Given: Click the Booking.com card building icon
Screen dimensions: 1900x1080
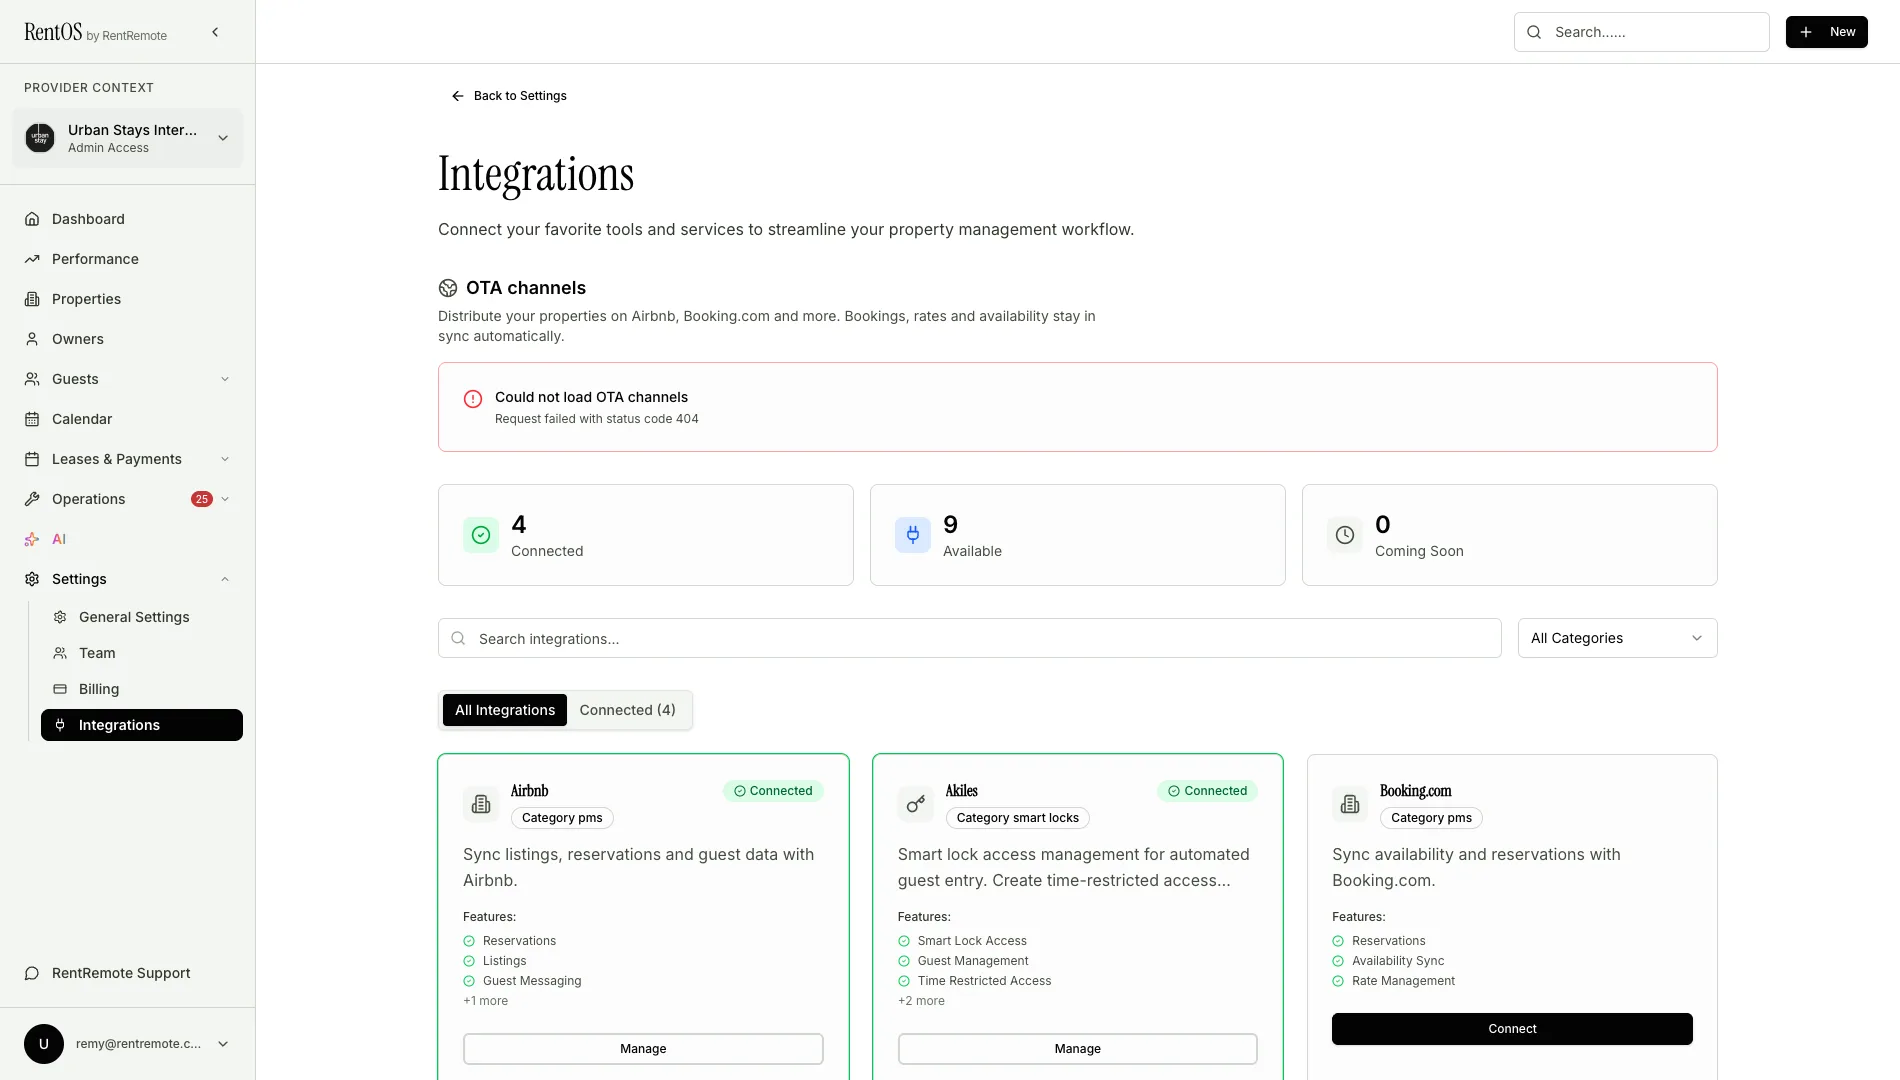Looking at the screenshot, I should click(1350, 804).
